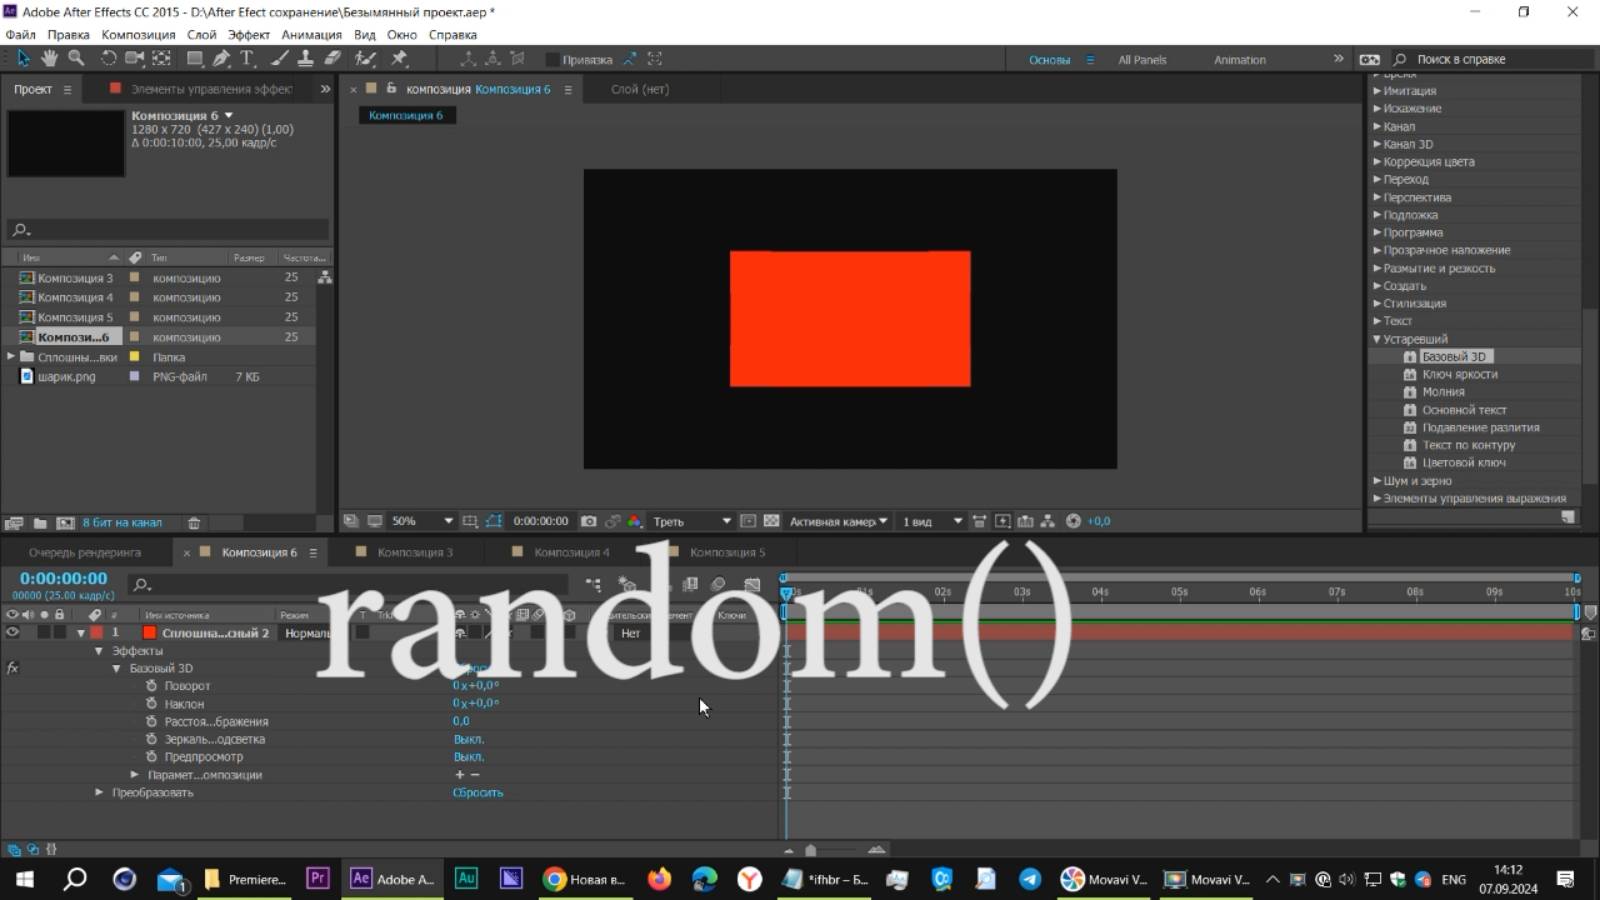Viewport: 1600px width, 900px height.
Task: Open the composition flowchart icon in viewer
Action: point(1047,521)
